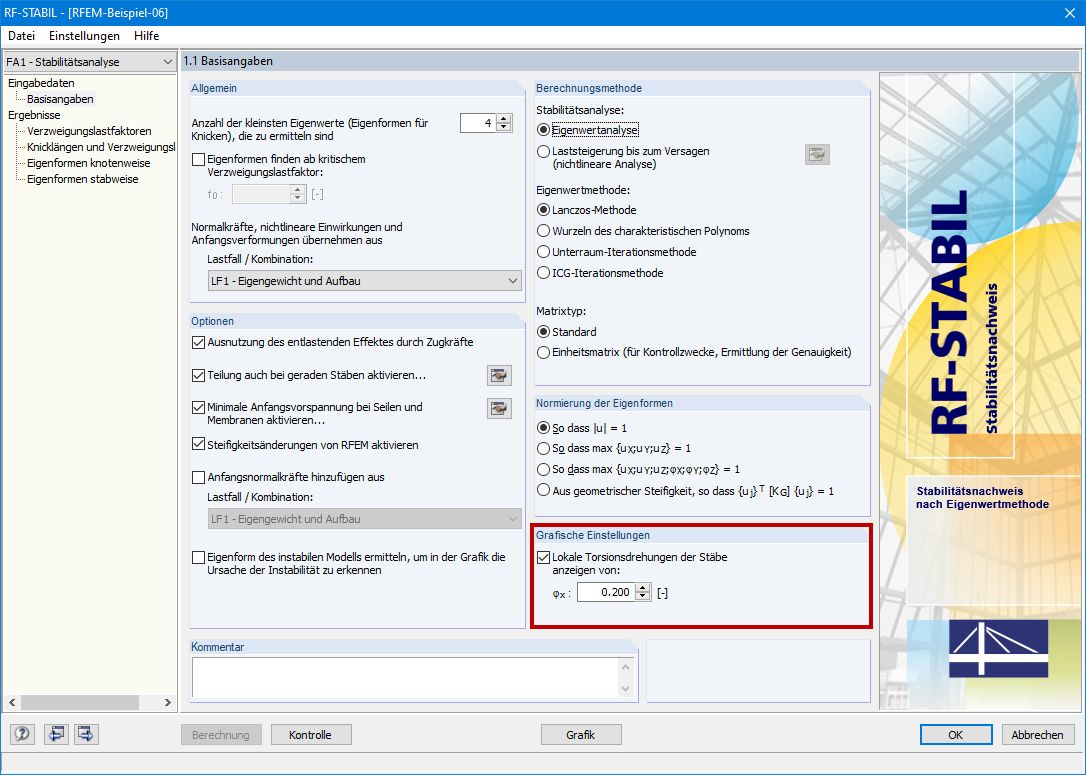This screenshot has width=1086, height=775.
Task: Open LF1 Eigengewicht und Aufbau load case dropdown
Action: coord(364,281)
